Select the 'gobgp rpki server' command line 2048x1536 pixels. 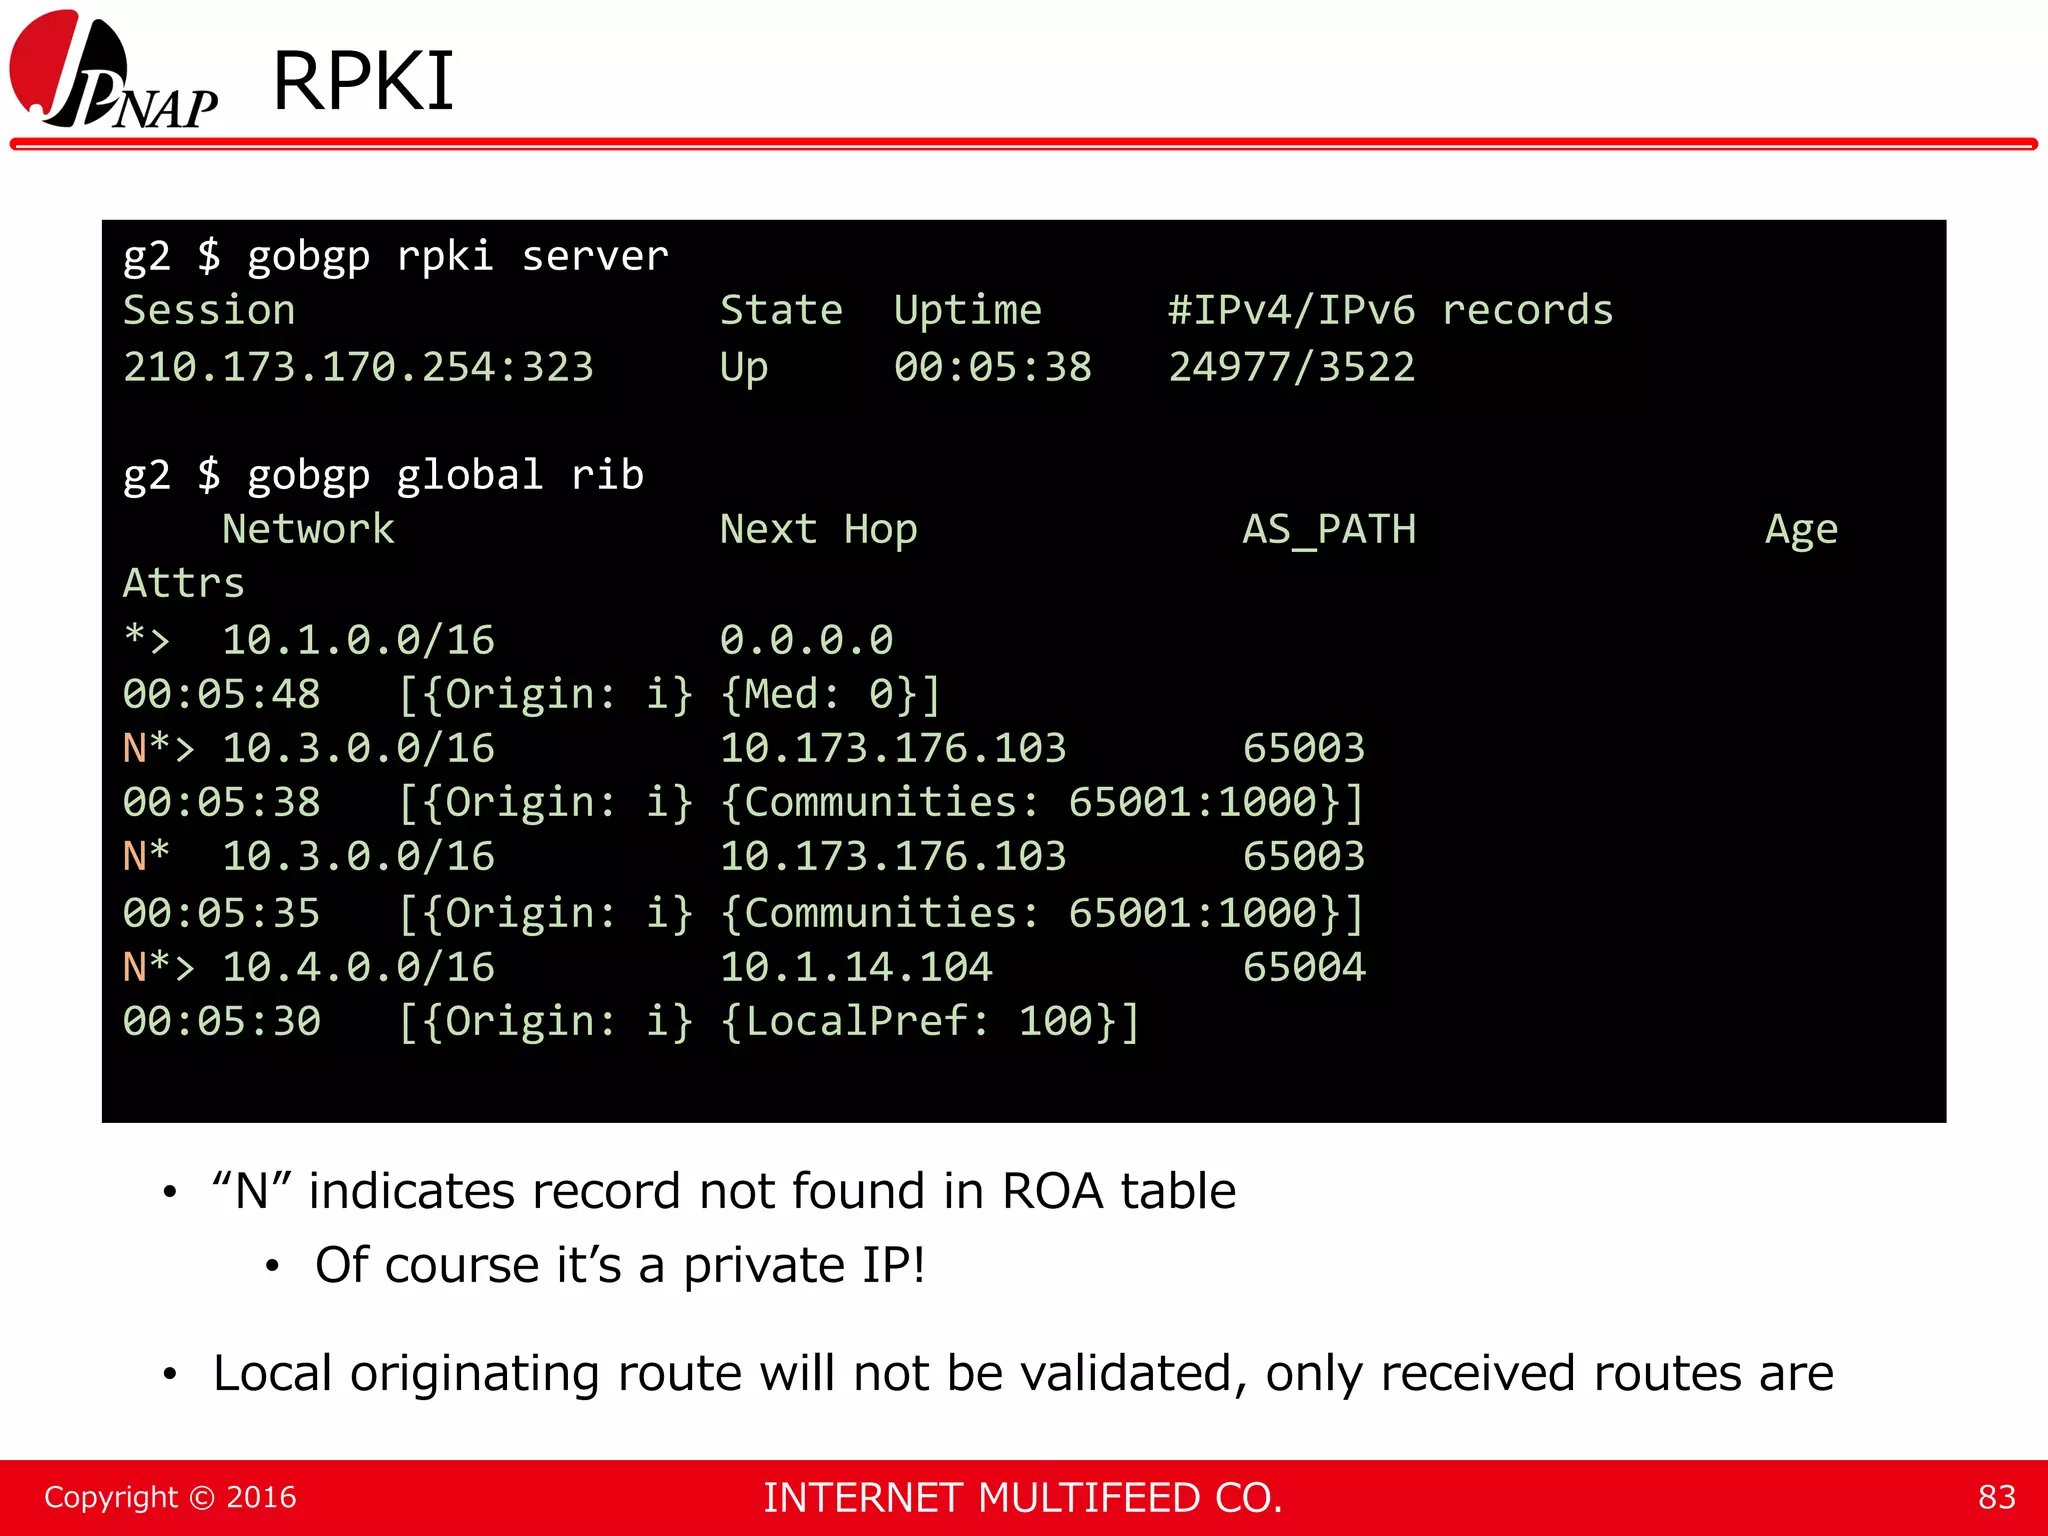396,256
